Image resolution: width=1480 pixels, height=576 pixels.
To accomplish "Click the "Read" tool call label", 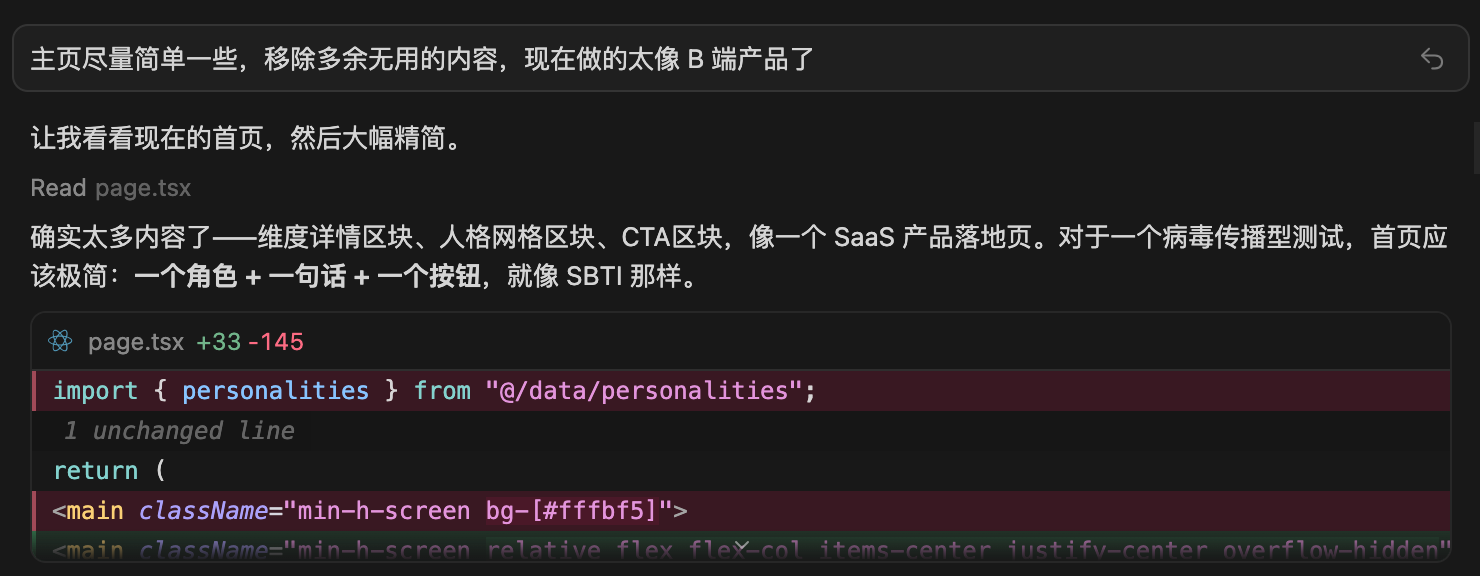I will [x=58, y=188].
